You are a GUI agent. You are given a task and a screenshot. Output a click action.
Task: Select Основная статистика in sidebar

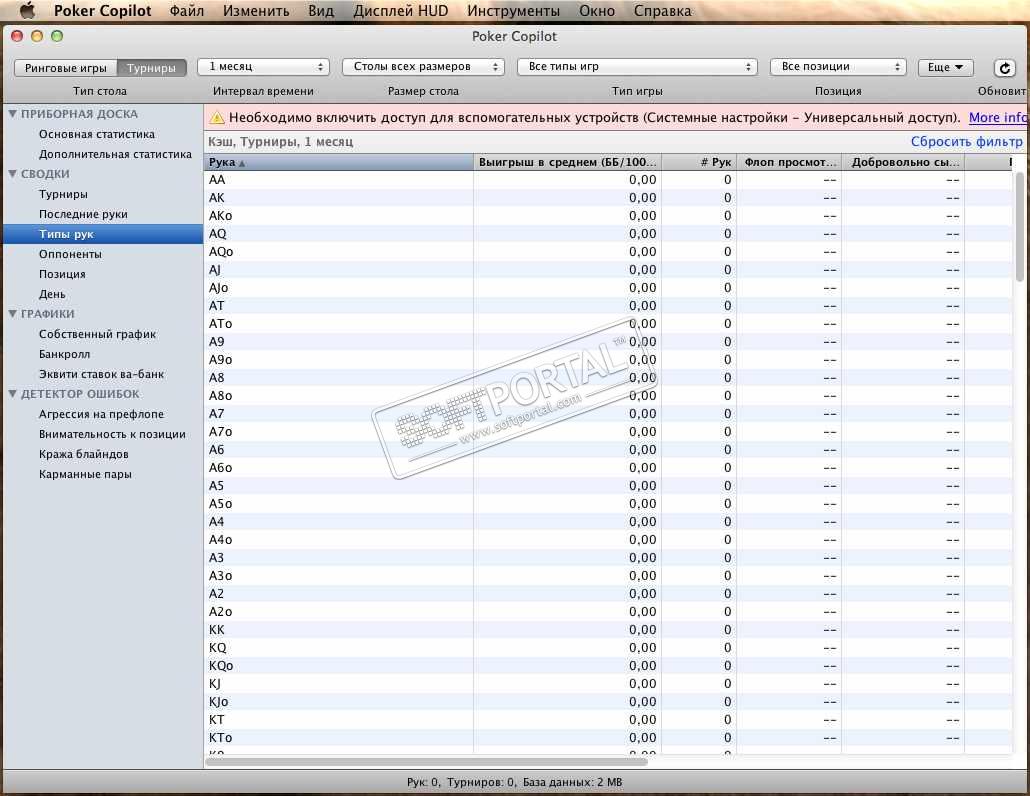(x=97, y=134)
